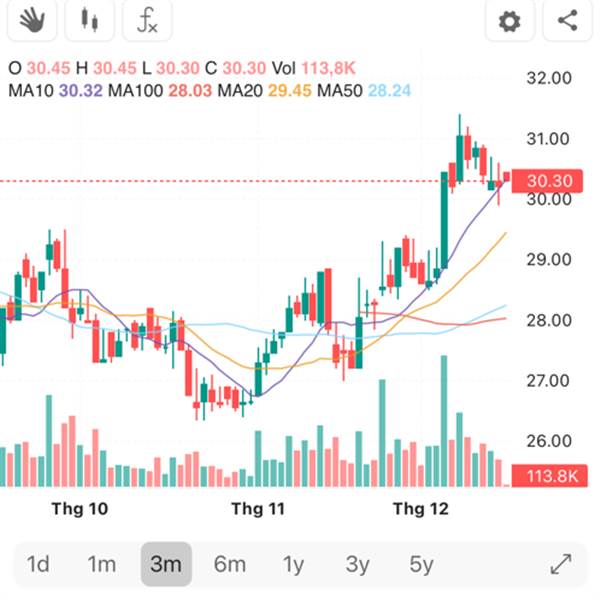
Task: Select the active 3m timeframe
Action: 166,564
